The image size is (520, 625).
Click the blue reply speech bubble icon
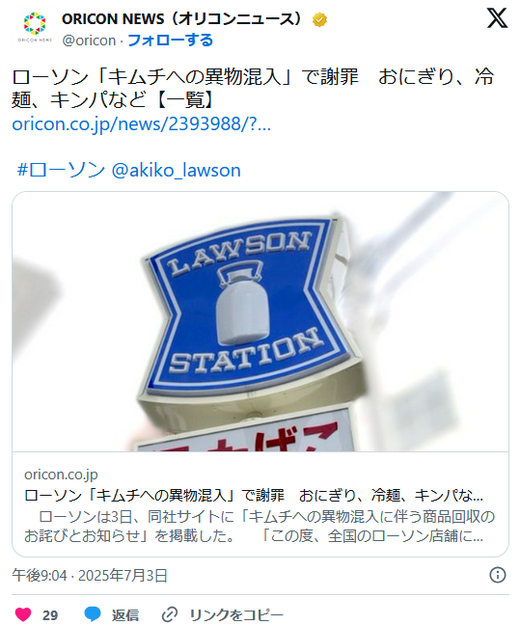[92, 614]
